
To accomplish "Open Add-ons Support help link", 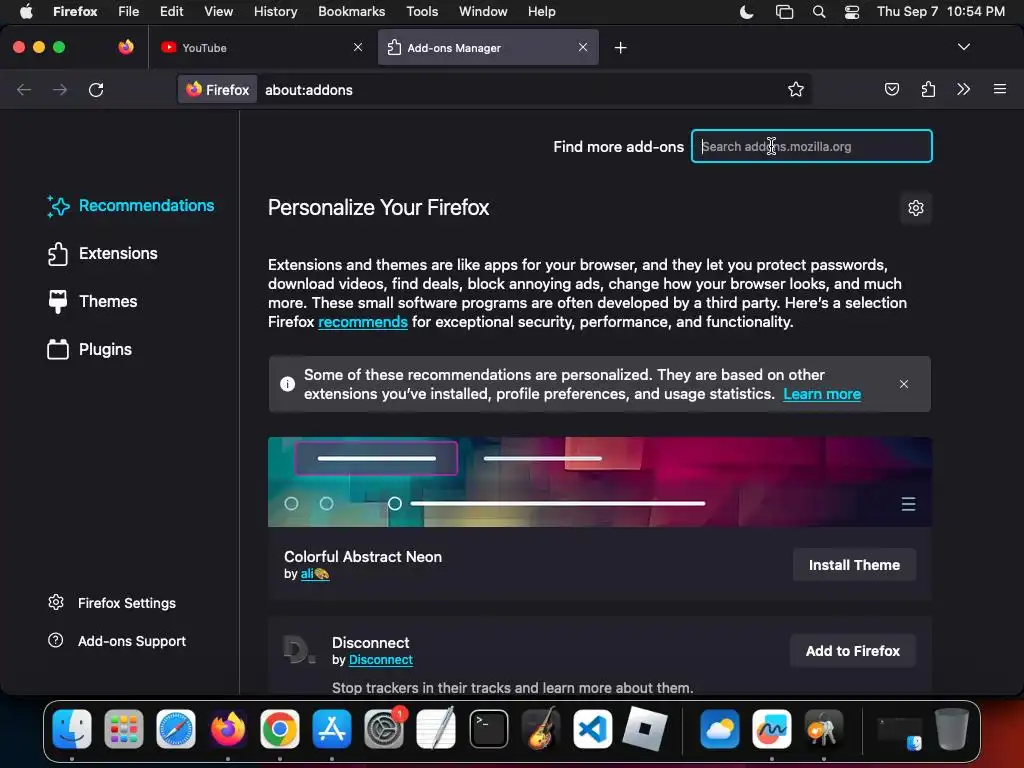I will click(117, 641).
